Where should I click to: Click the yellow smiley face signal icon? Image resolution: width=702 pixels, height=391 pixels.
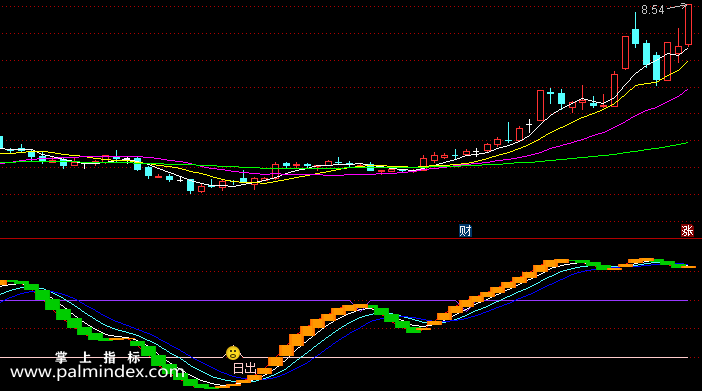[x=233, y=353]
